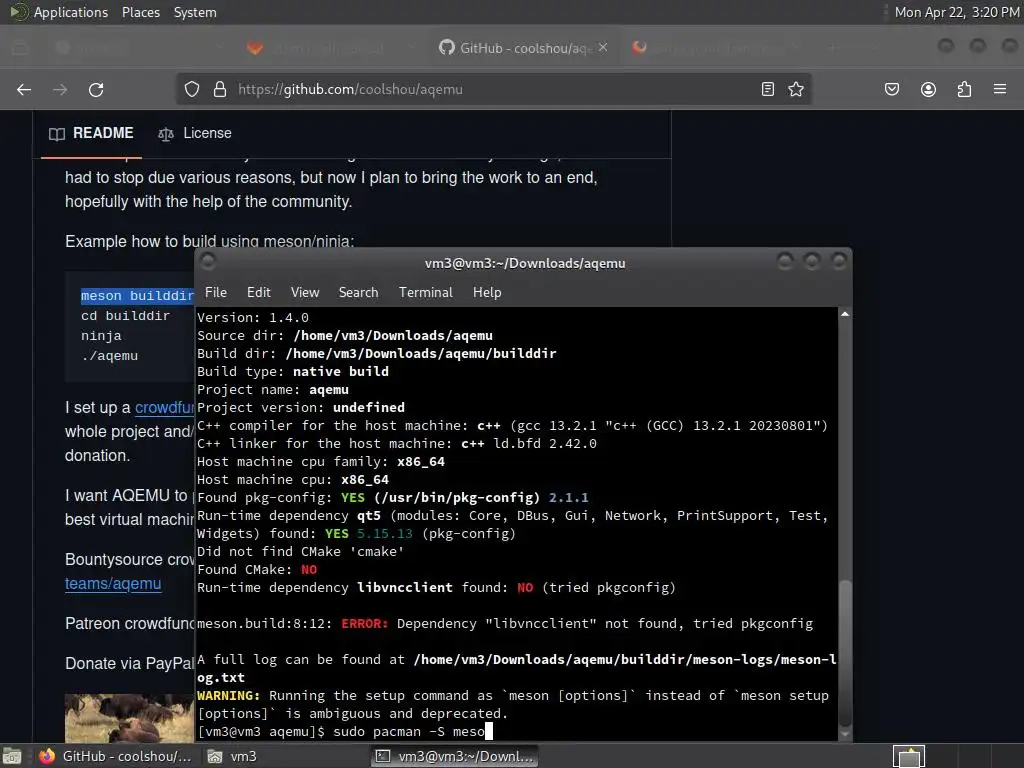Switch to the README tab
1024x768 pixels.
(x=91, y=133)
